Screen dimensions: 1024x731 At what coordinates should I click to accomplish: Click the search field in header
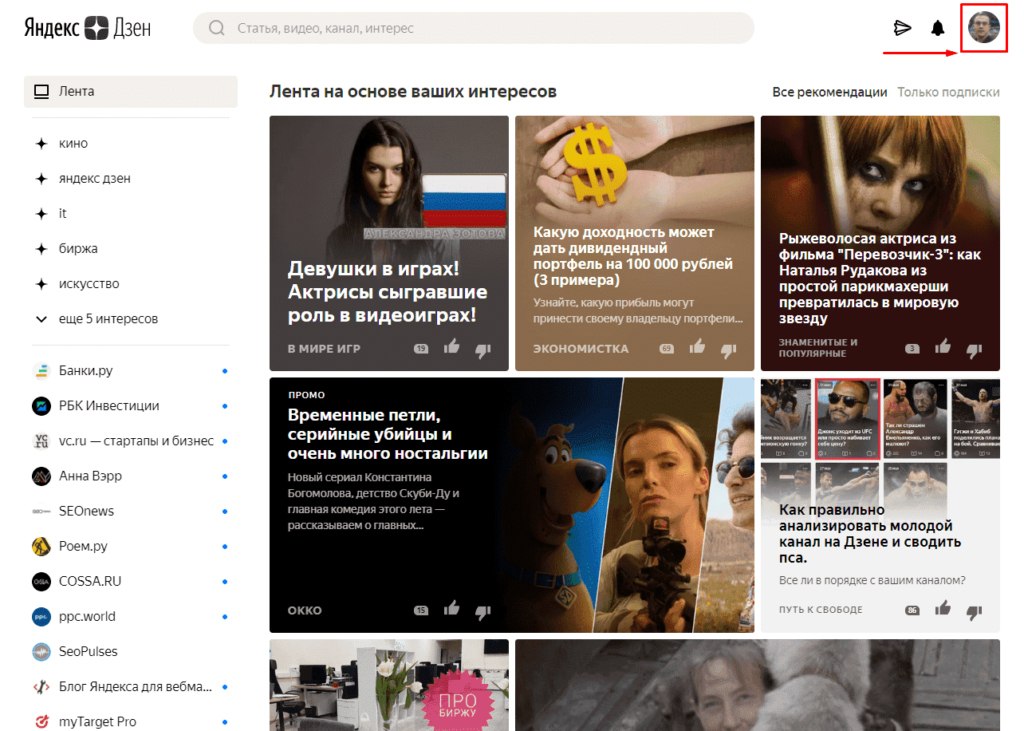[473, 28]
